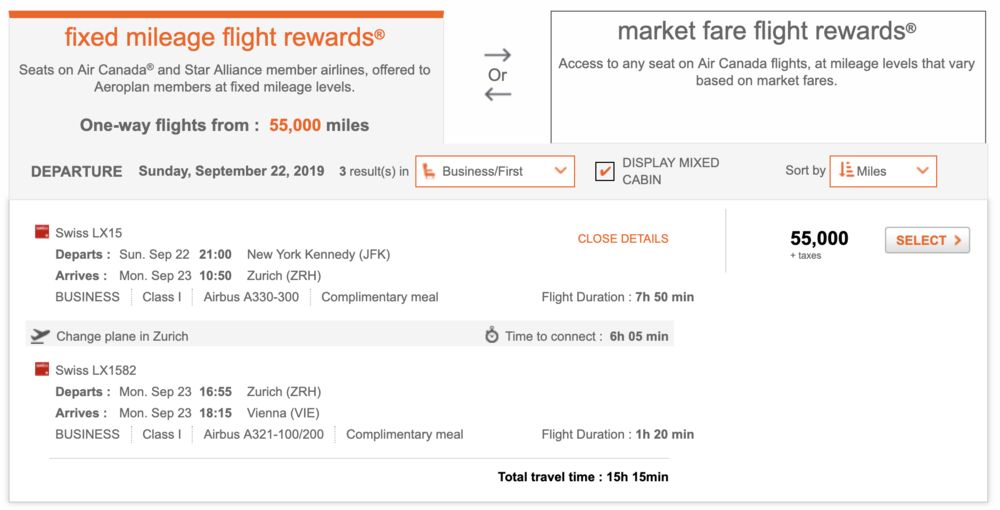This screenshot has width=1000, height=510.
Task: Uncheck the Display Mixed Cabin checkbox
Action: pyautogui.click(x=604, y=171)
